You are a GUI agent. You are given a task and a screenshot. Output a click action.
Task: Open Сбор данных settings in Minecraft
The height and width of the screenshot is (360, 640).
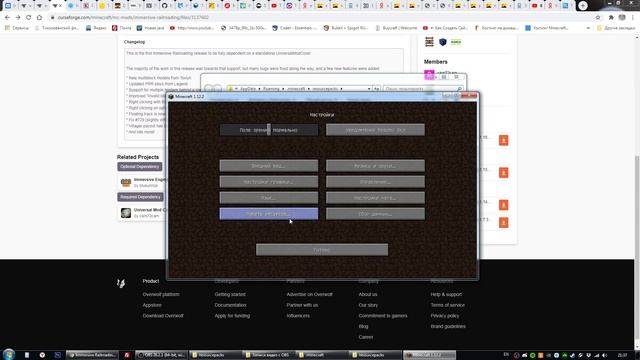coord(375,214)
